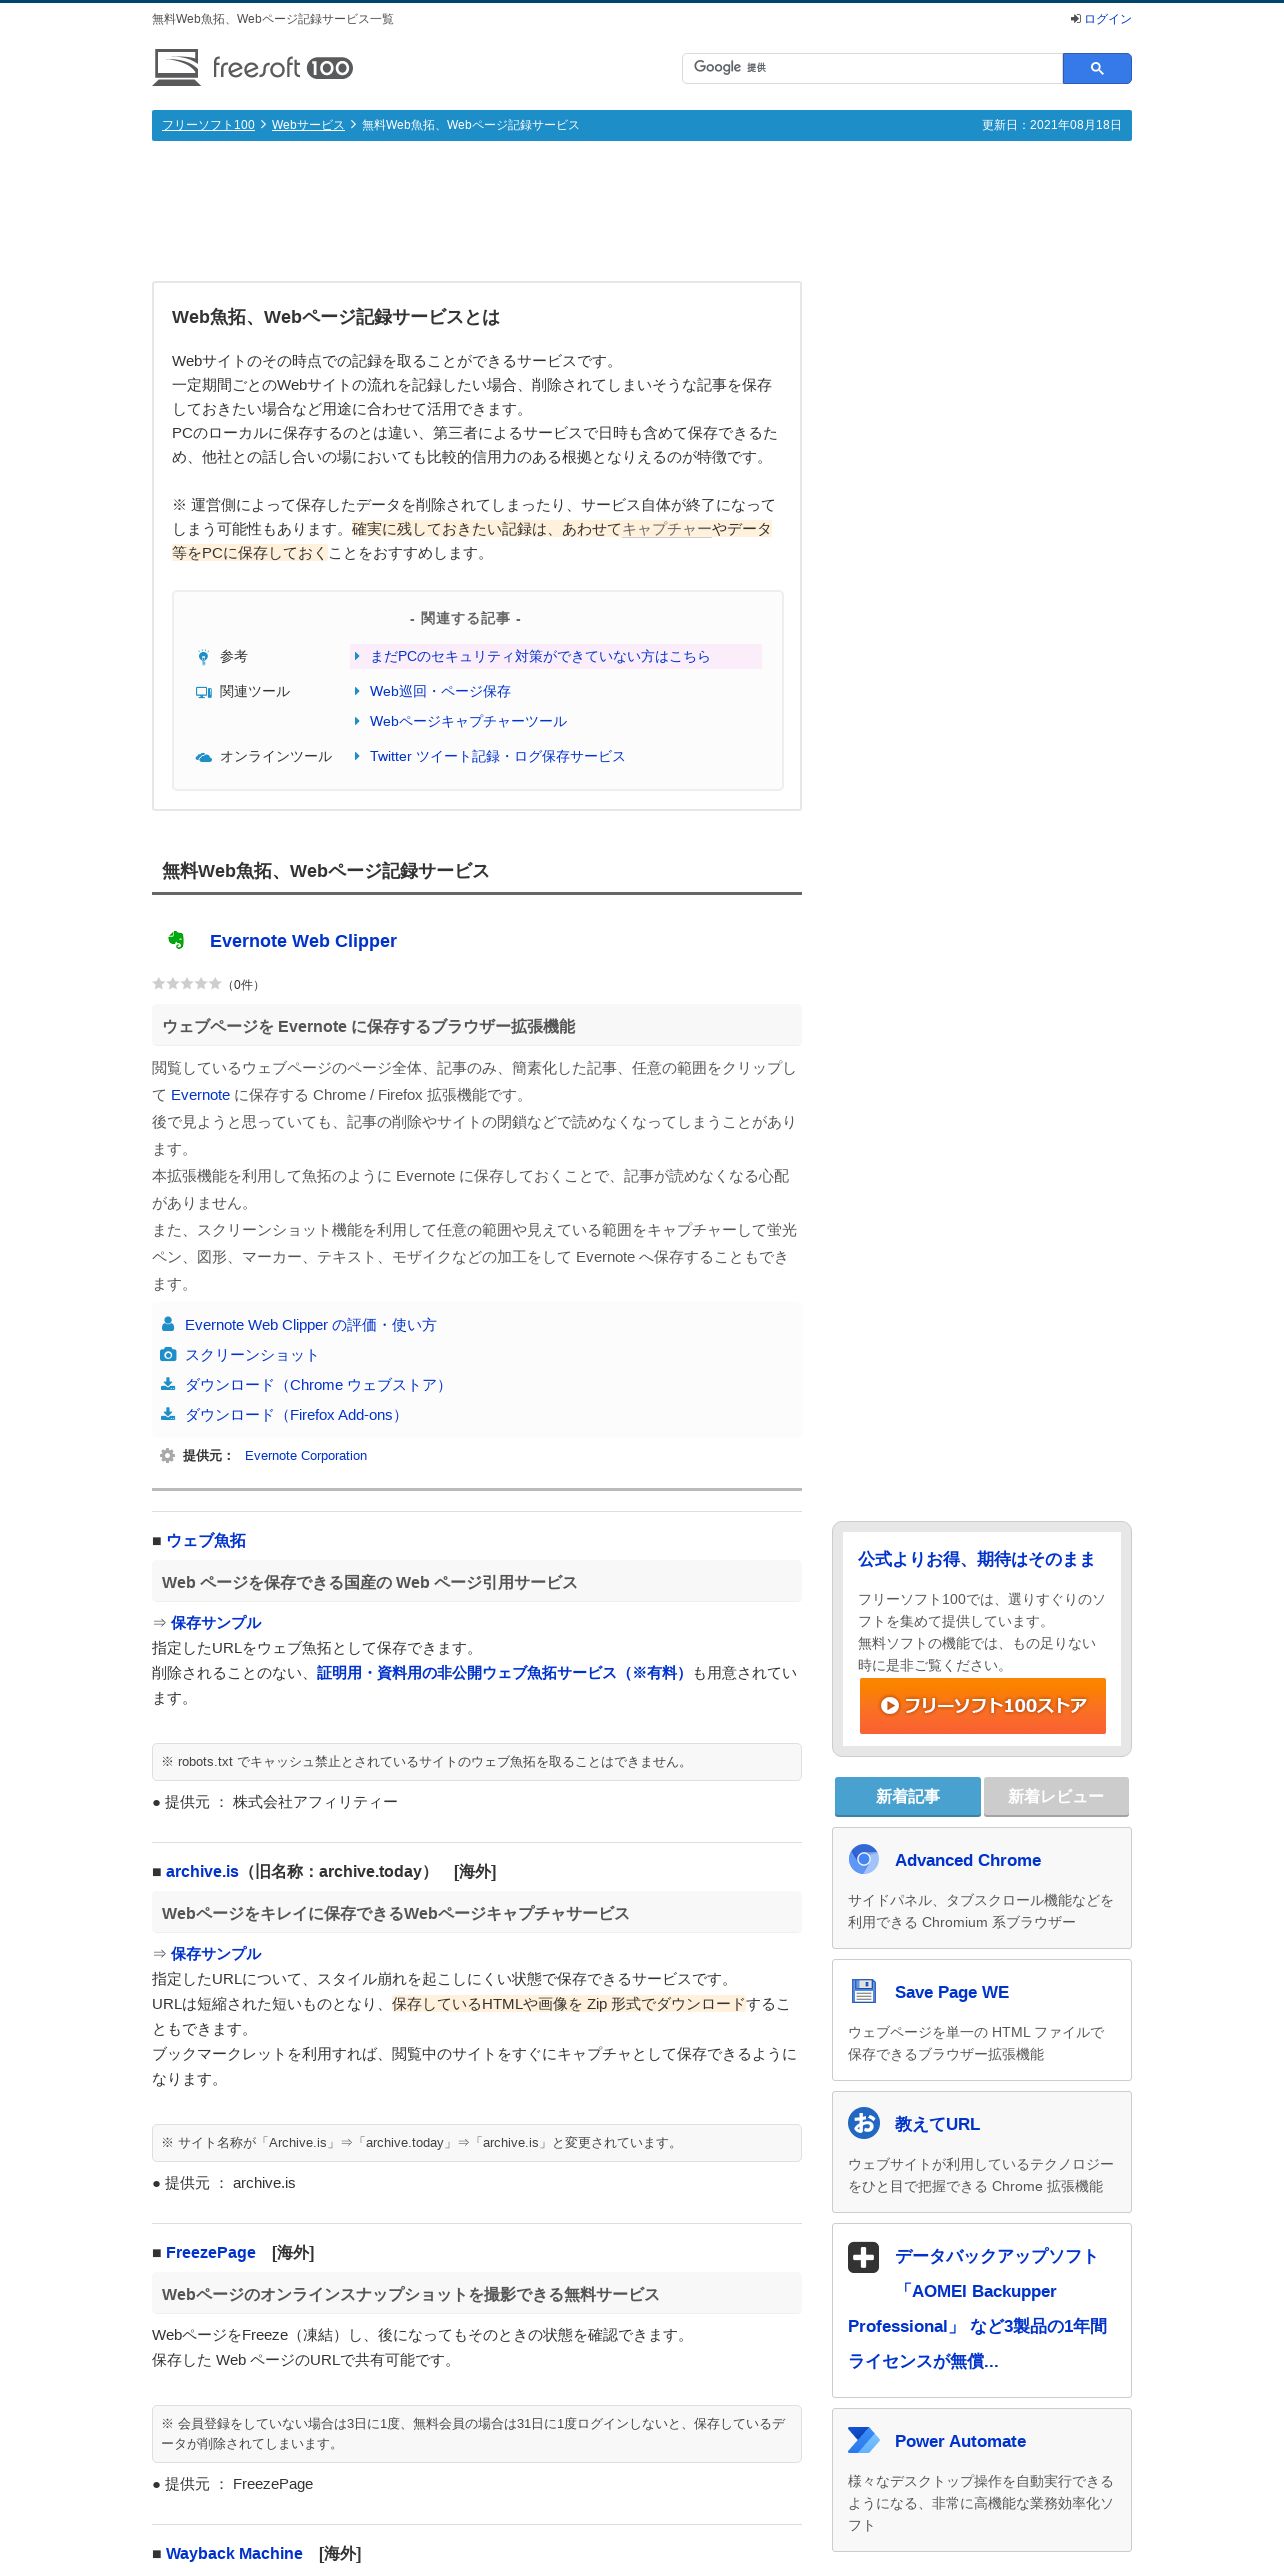The width and height of the screenshot is (1284, 2568).
Task: Open Power Automate article link
Action: pos(960,2442)
